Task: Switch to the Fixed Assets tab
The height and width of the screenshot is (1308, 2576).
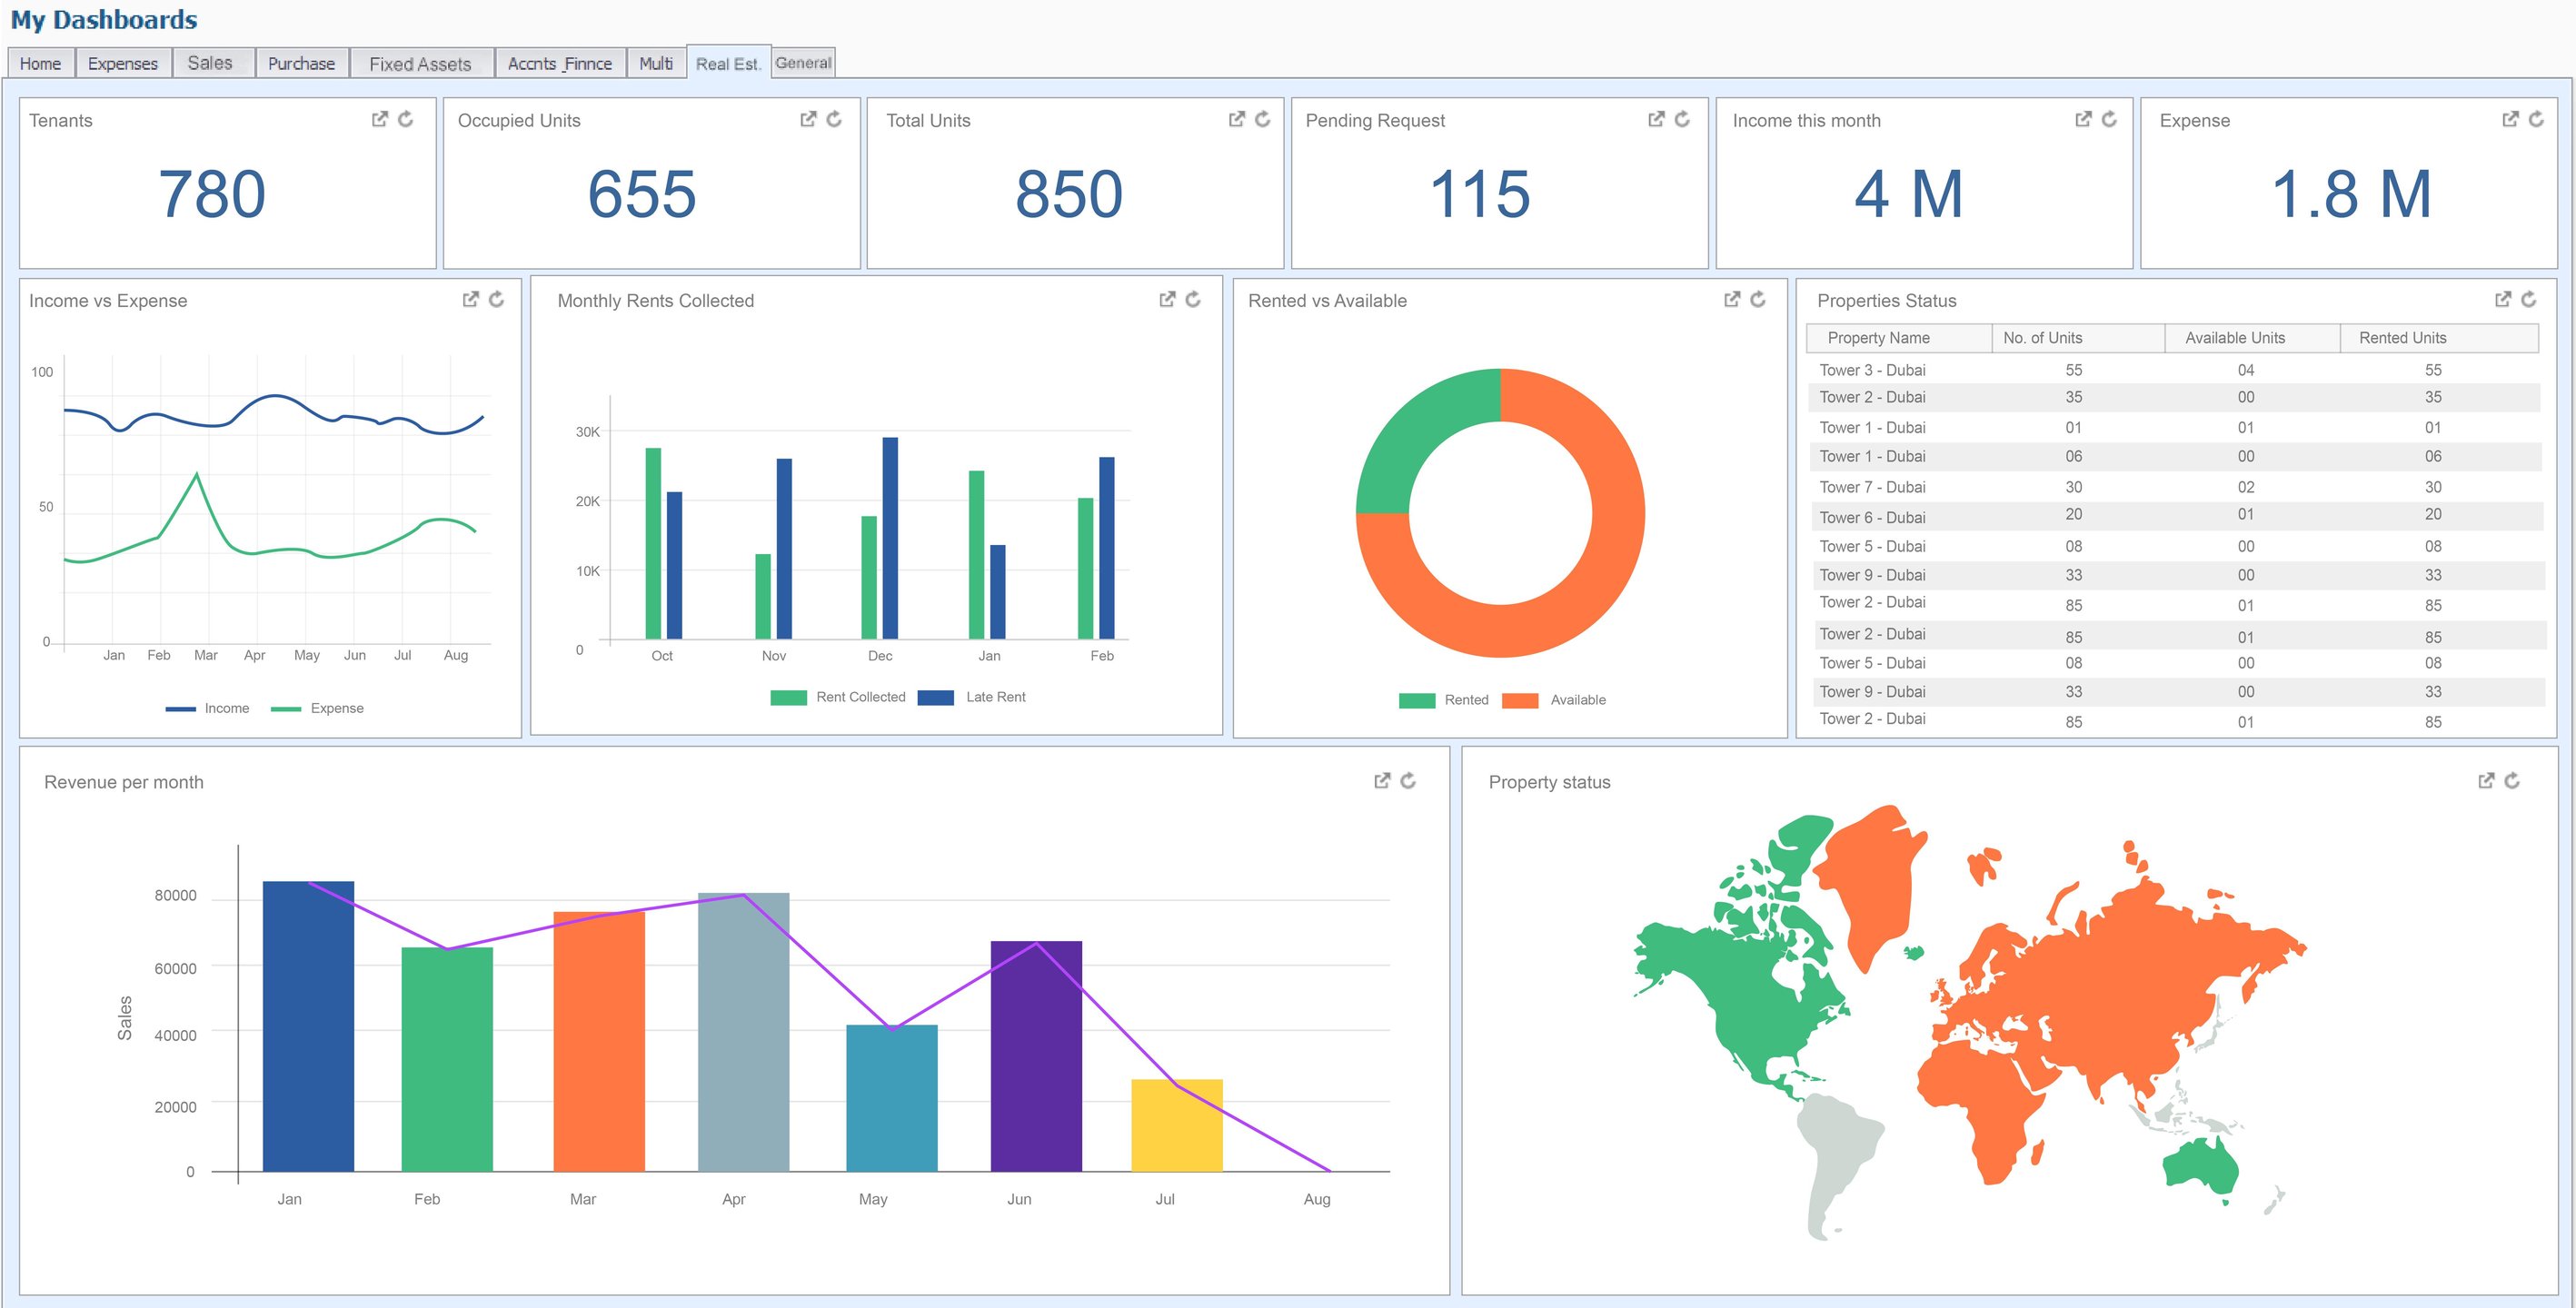Action: (x=420, y=63)
